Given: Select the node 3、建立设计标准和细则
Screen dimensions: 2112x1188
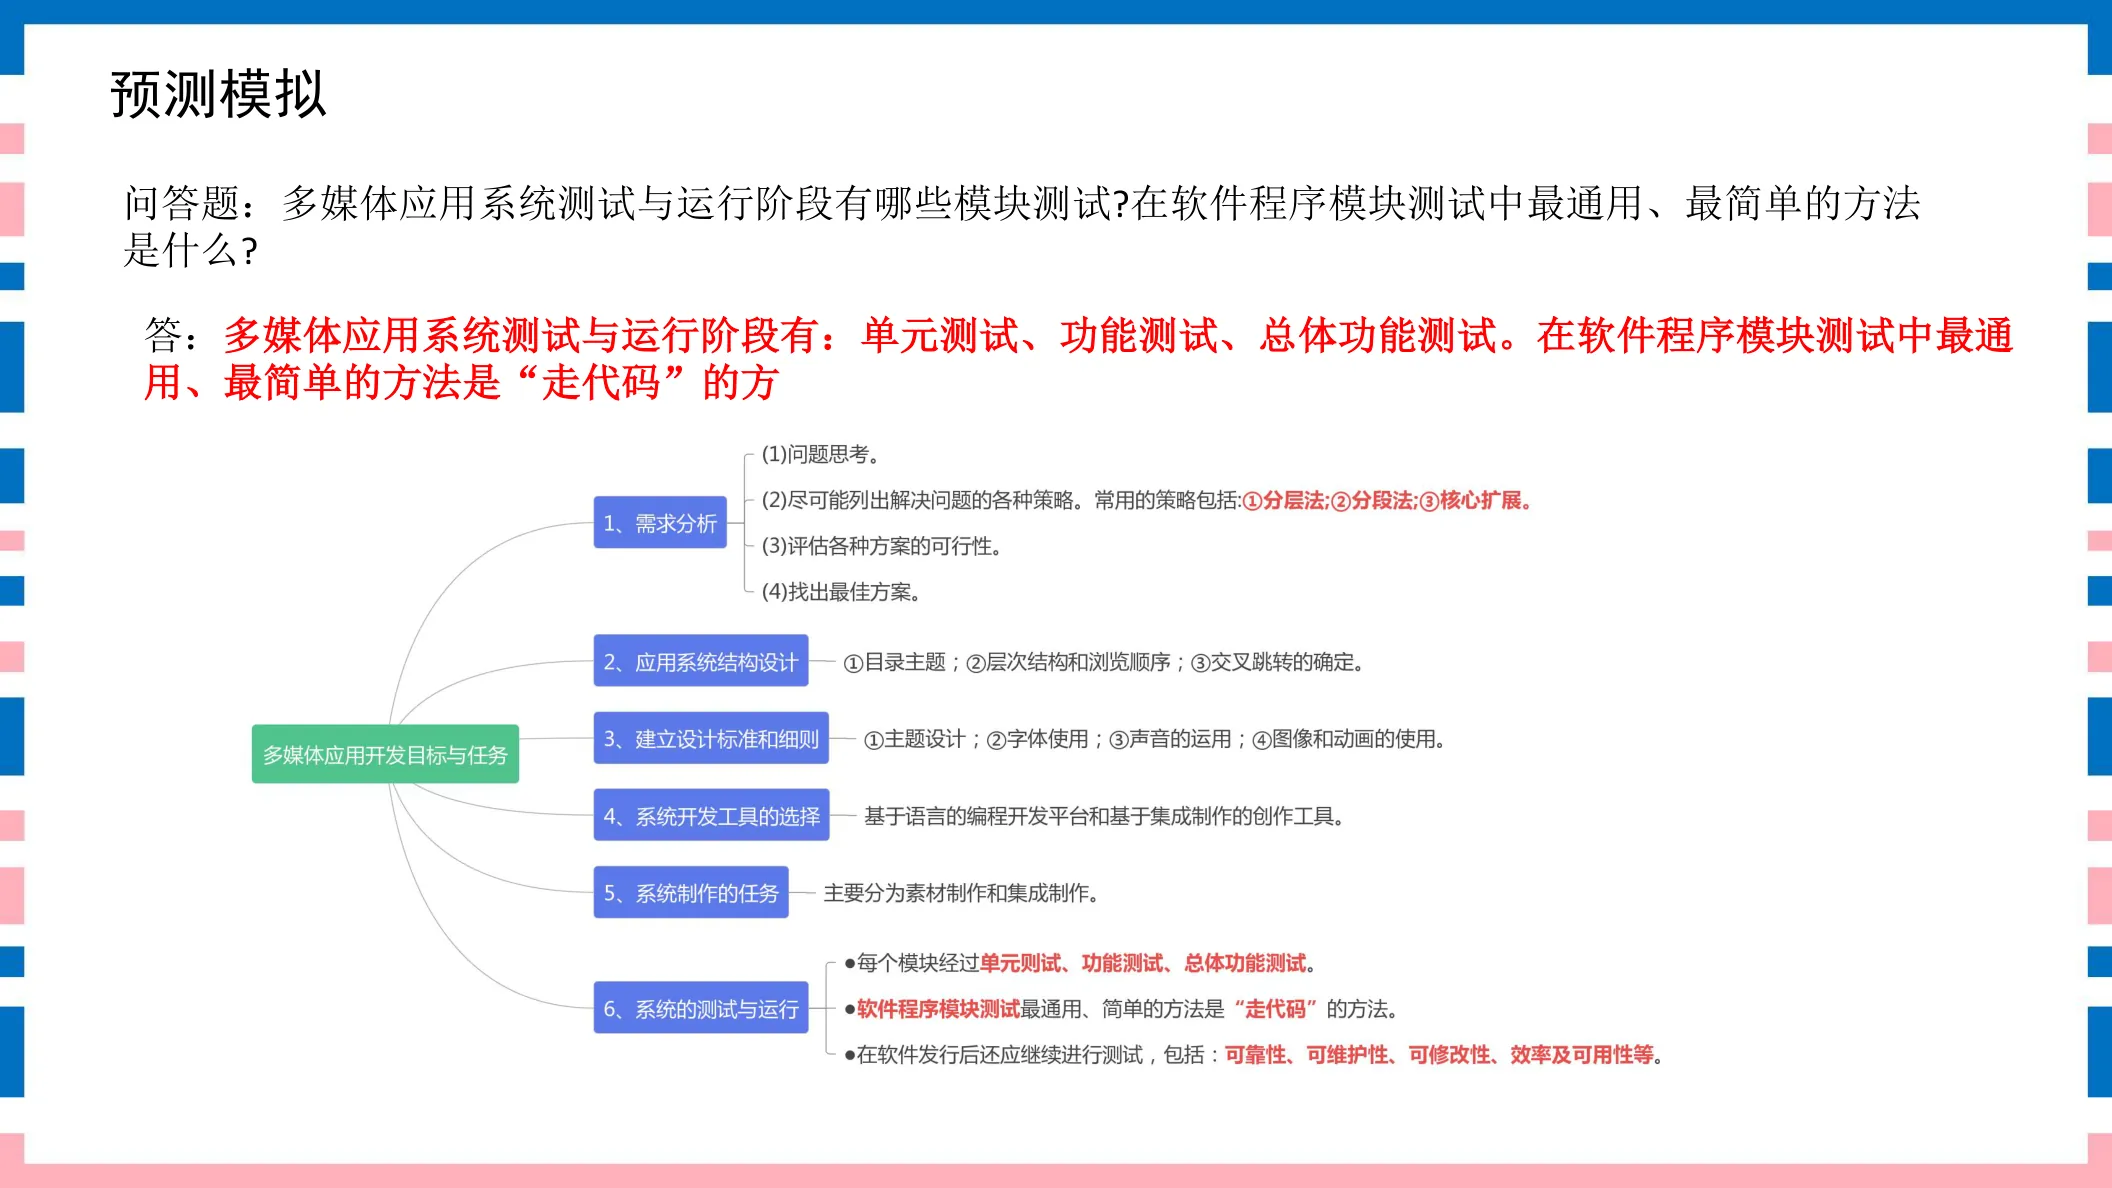Looking at the screenshot, I should [711, 738].
